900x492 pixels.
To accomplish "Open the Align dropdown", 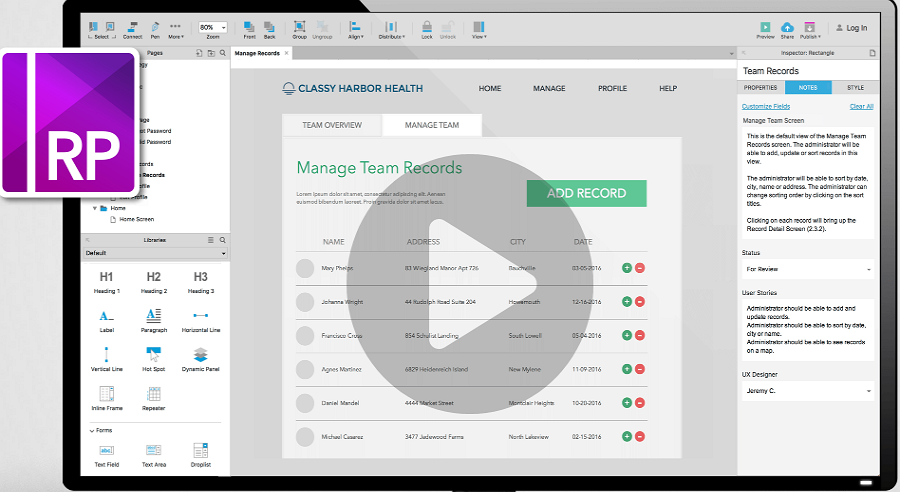I will (x=355, y=30).
